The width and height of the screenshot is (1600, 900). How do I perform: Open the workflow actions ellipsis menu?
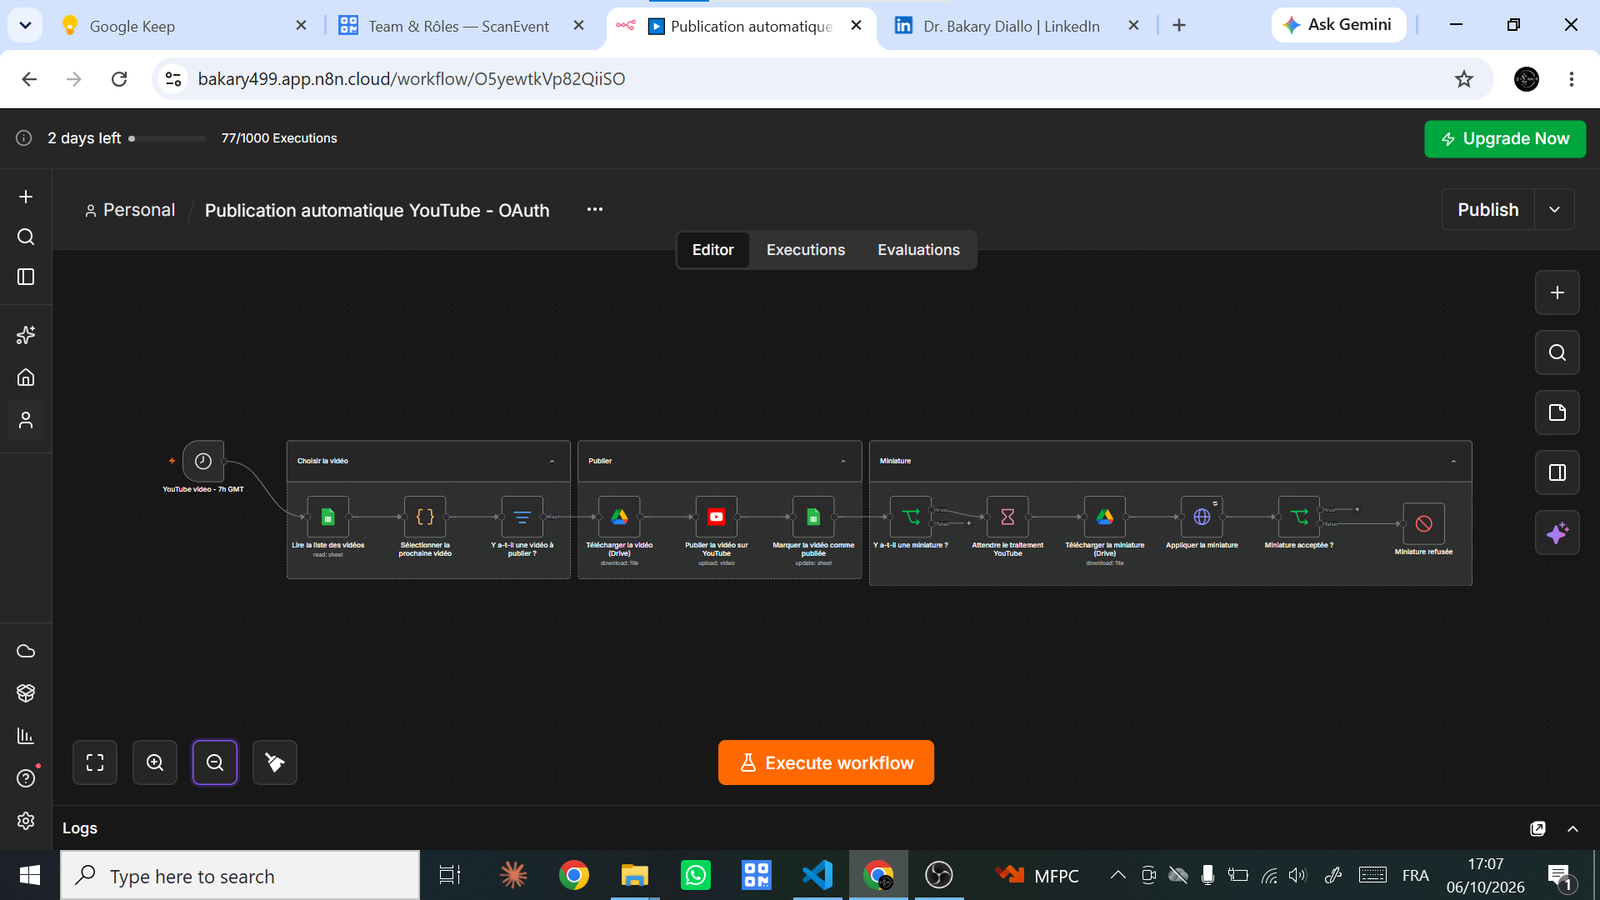tap(595, 210)
